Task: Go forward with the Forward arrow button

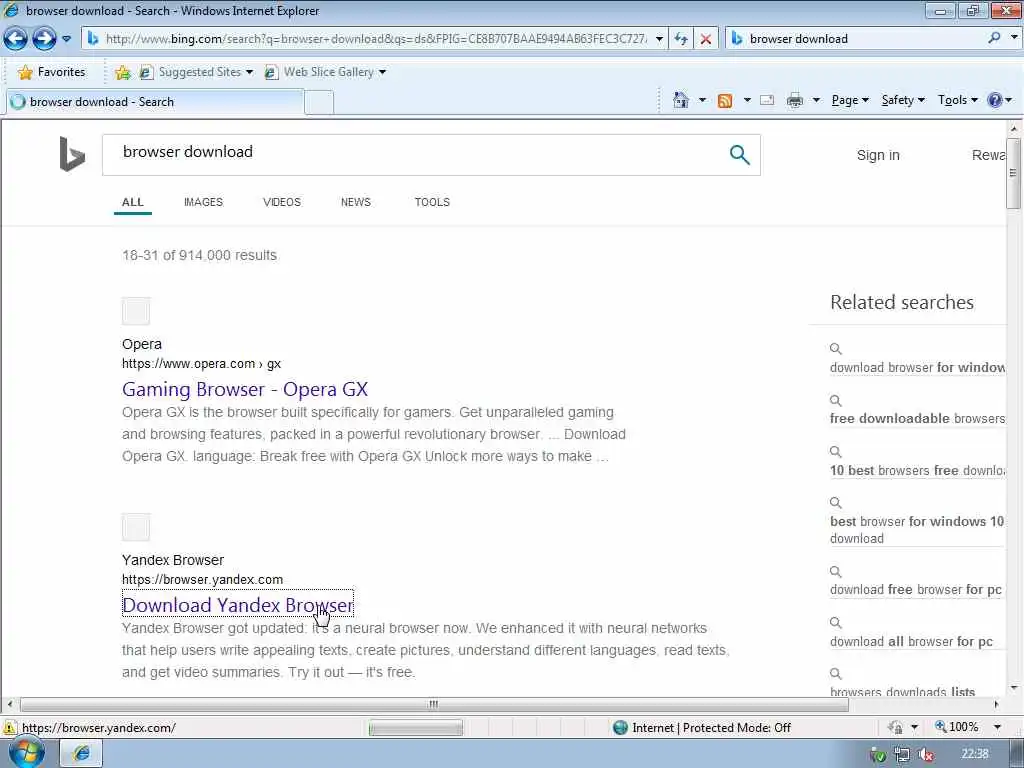Action: point(44,39)
